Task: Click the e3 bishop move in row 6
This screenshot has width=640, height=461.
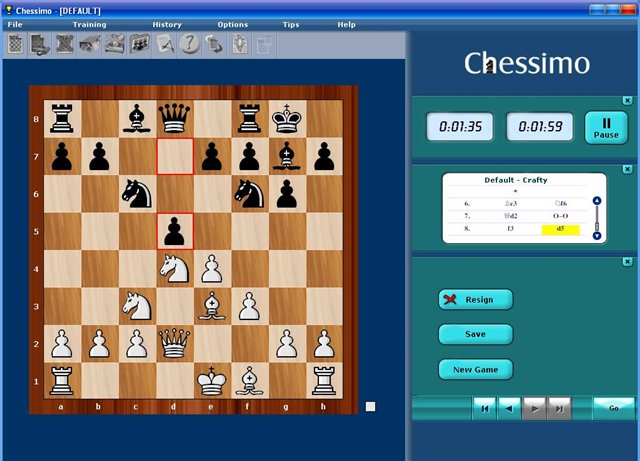Action: point(511,203)
